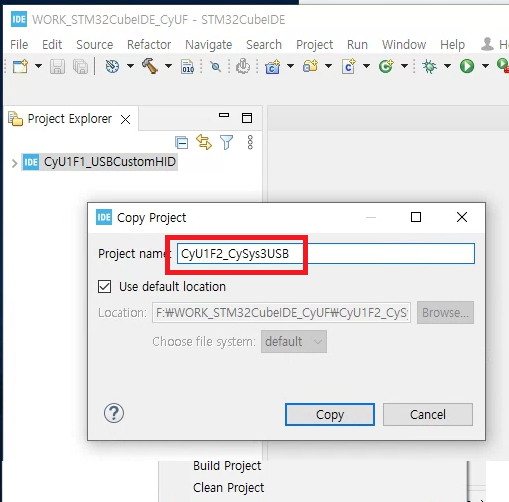
Task: Open the New C source file dropdown
Action: [x=366, y=66]
